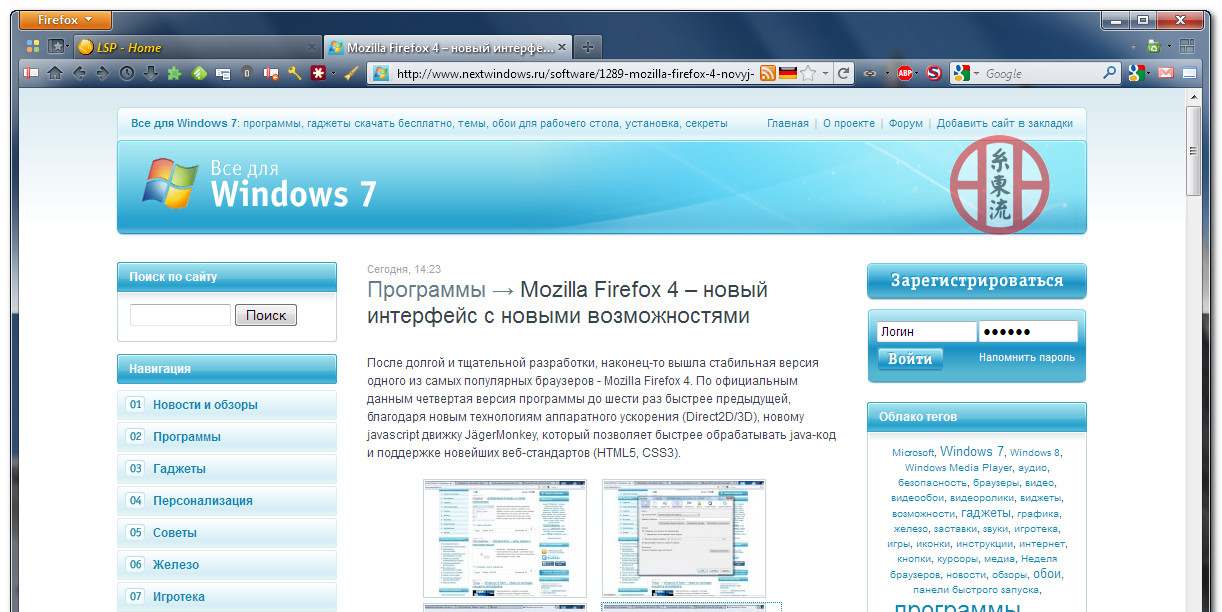The height and width of the screenshot is (612, 1222).
Task: Open a new tab with plus button
Action: (x=588, y=47)
